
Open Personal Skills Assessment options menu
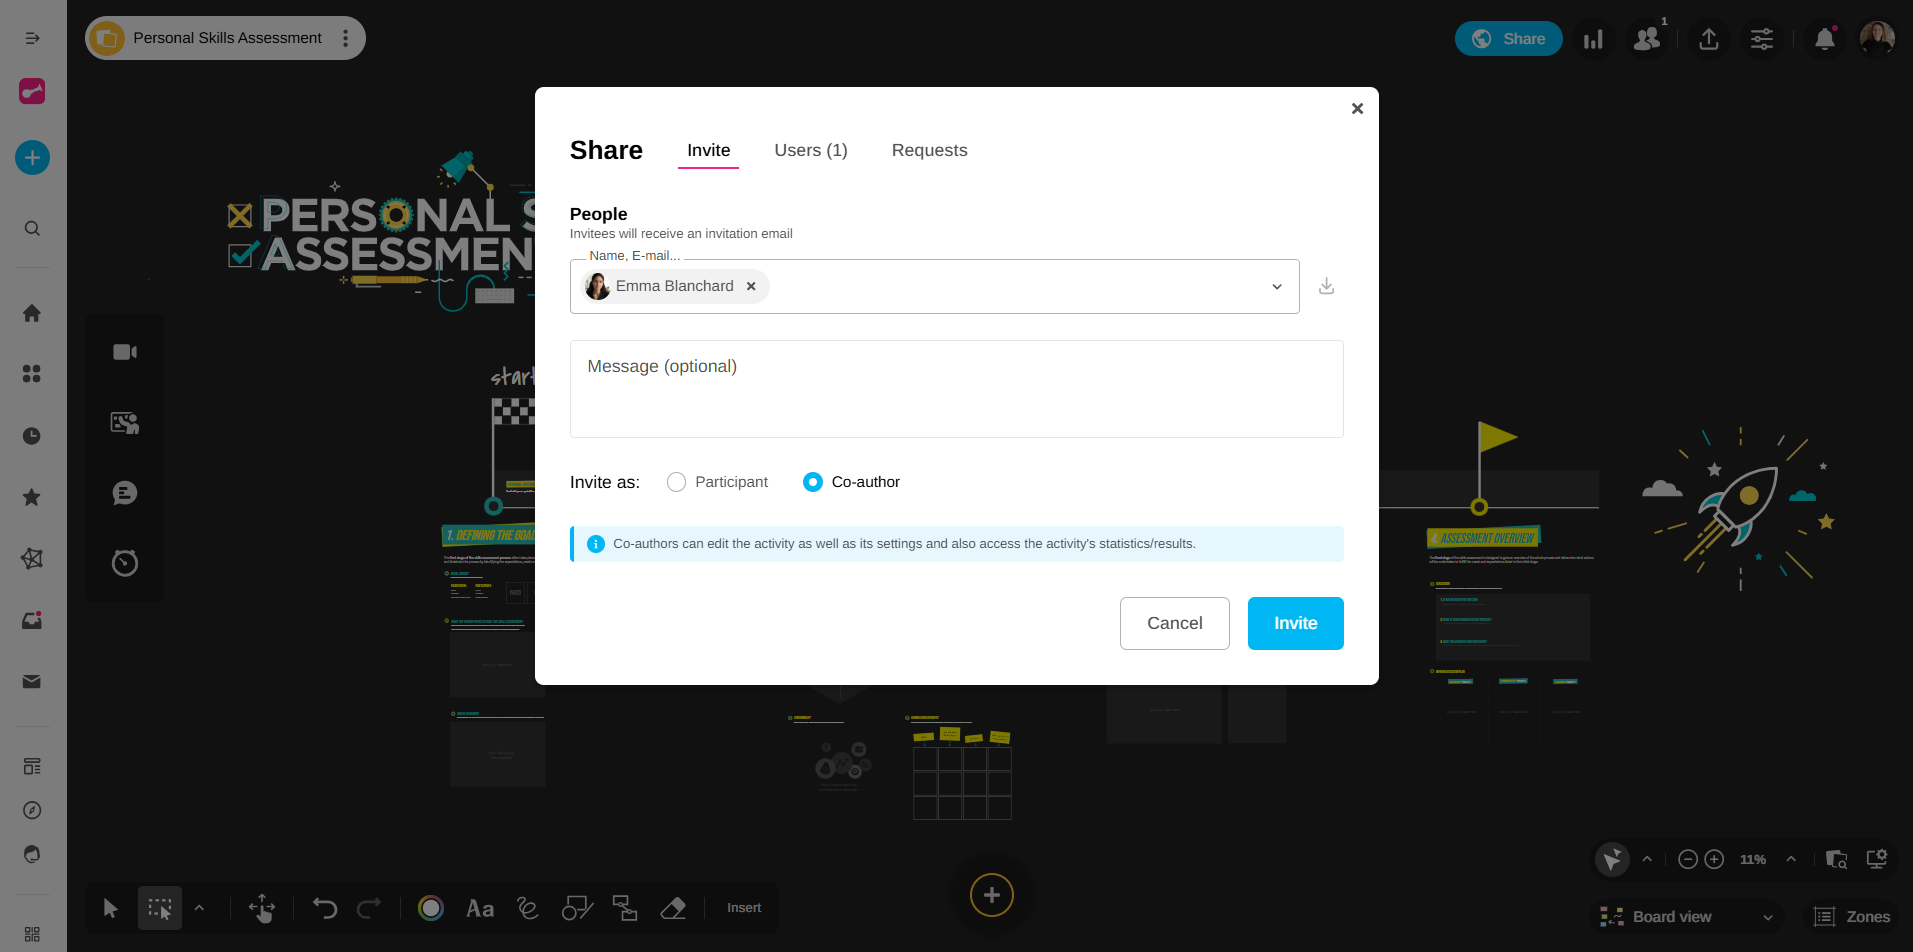click(346, 38)
